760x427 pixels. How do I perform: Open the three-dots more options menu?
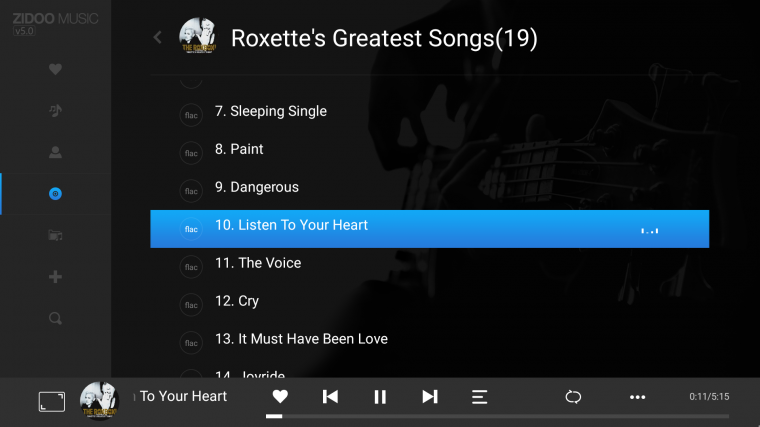pyautogui.click(x=637, y=397)
